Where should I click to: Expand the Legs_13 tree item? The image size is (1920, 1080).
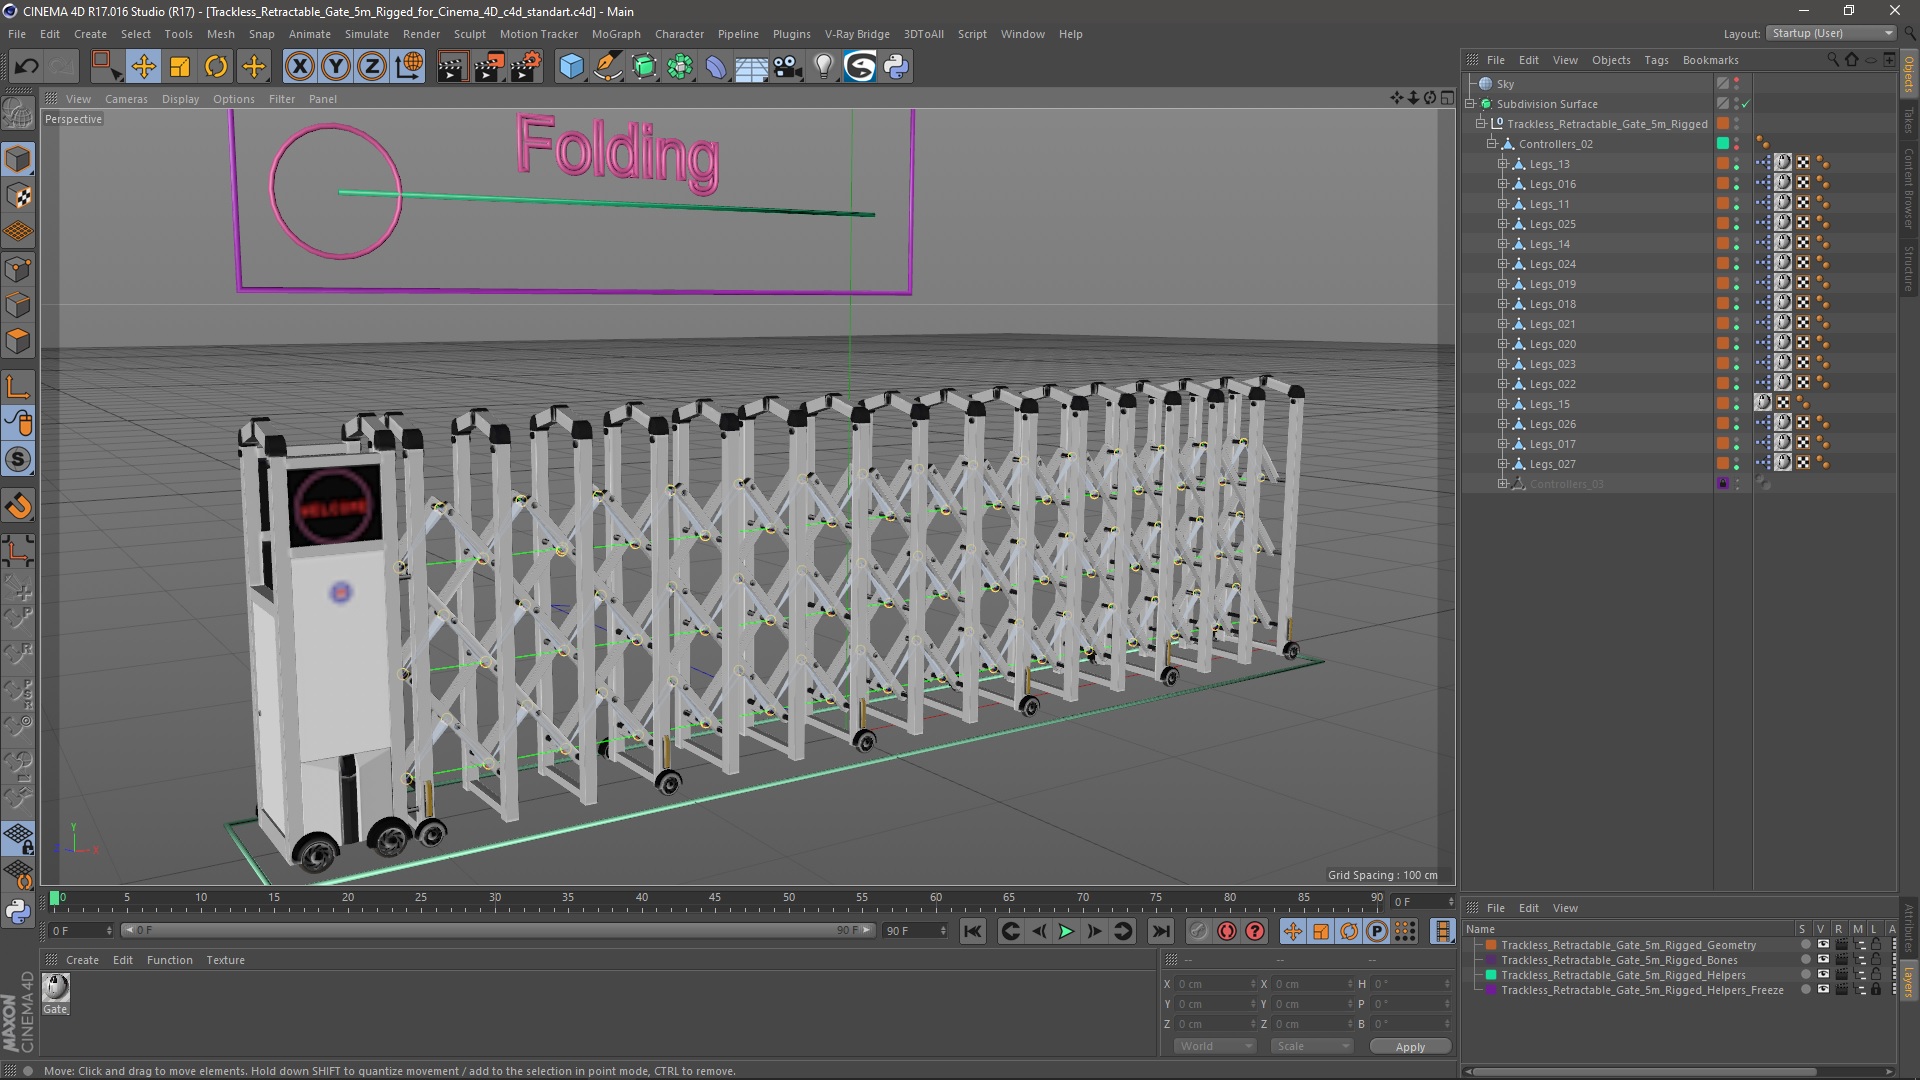click(x=1502, y=164)
